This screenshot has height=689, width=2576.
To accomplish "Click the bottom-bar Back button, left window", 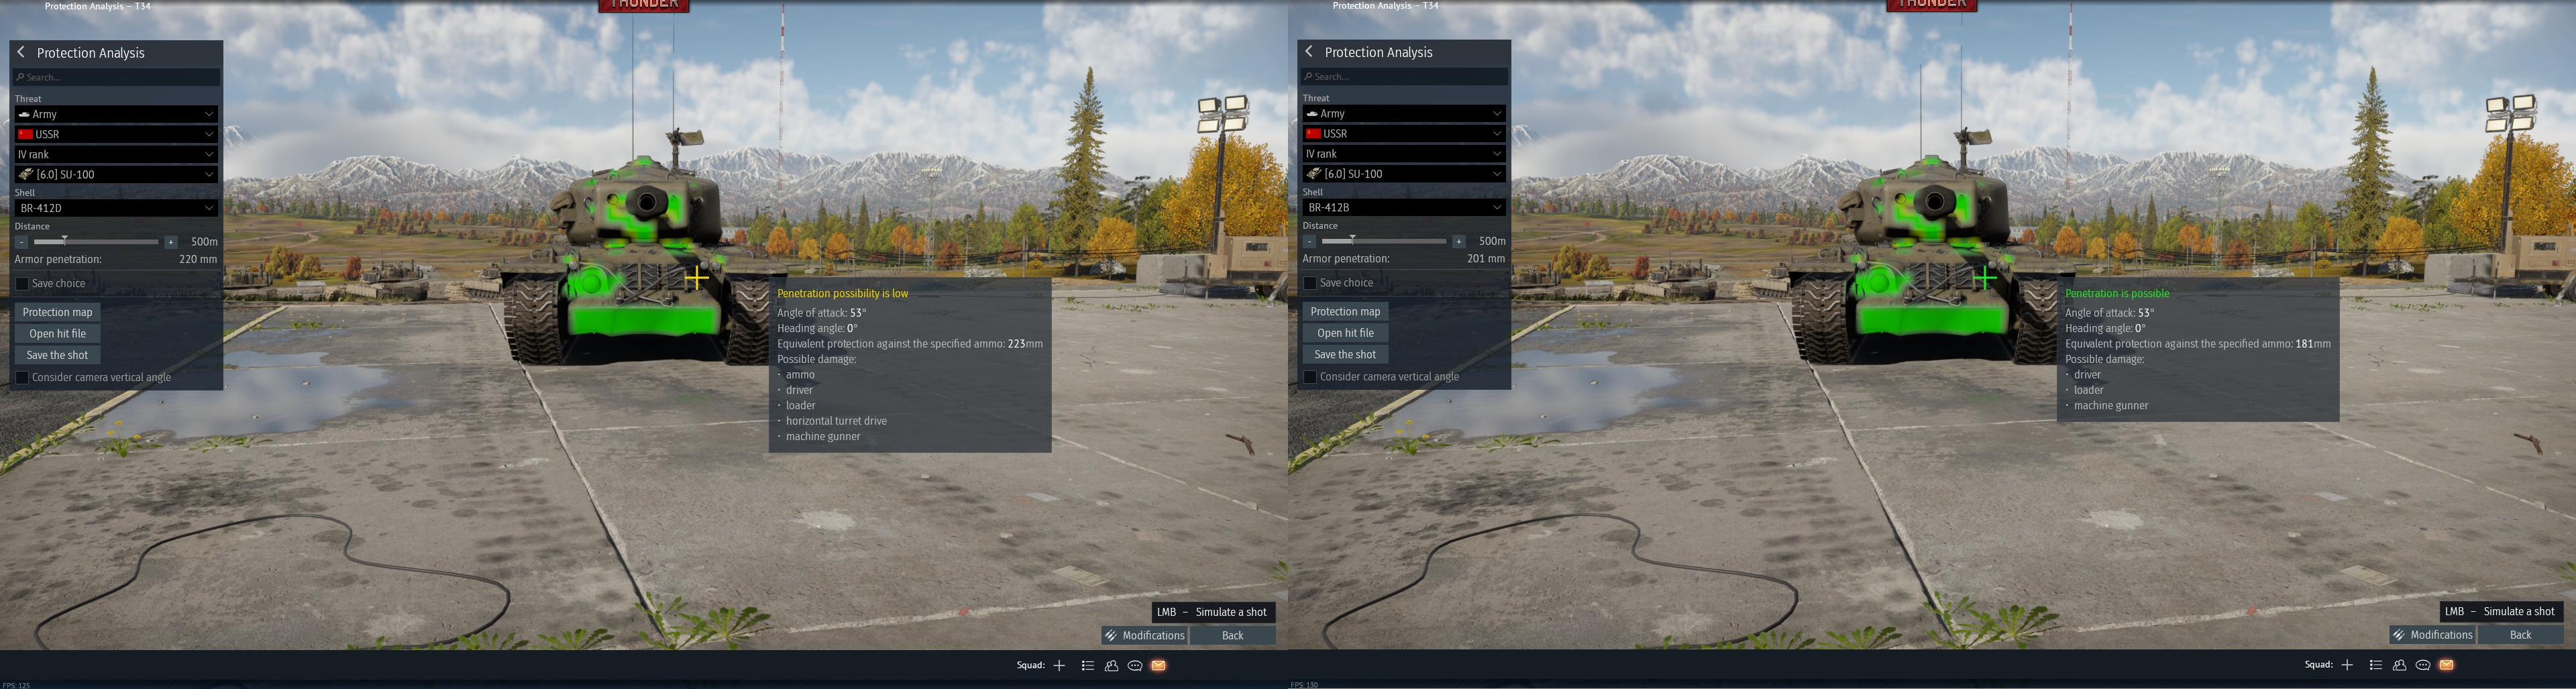I will click(1232, 635).
